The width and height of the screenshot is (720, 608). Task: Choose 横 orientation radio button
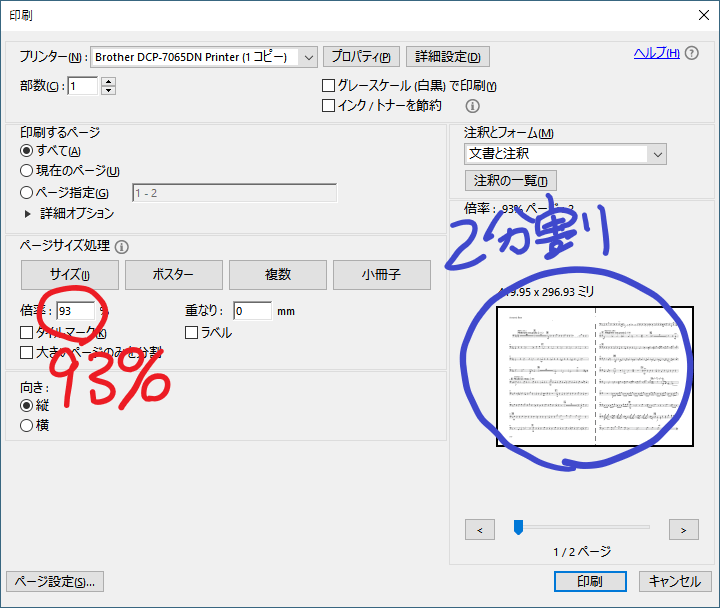(x=27, y=426)
